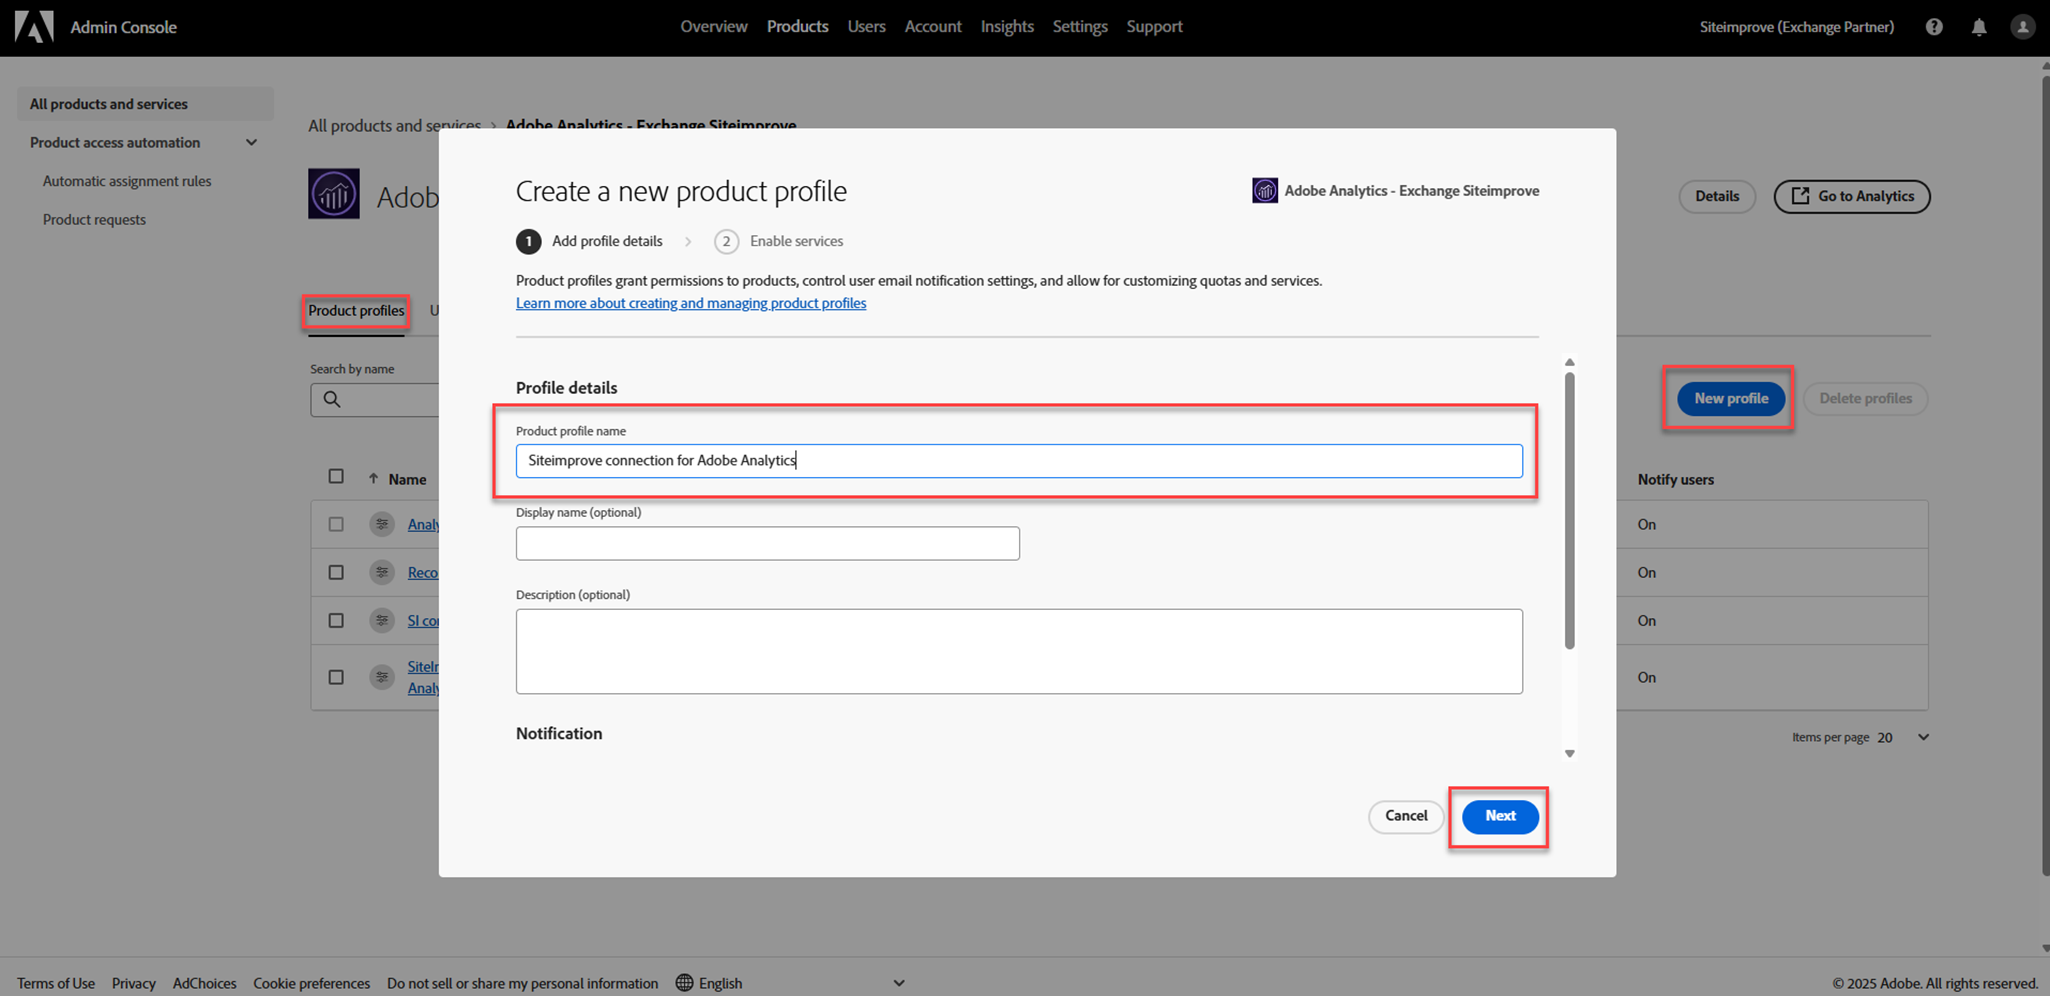Open the notifications bell icon
Viewport: 2050px width, 996px height.
point(1979,27)
